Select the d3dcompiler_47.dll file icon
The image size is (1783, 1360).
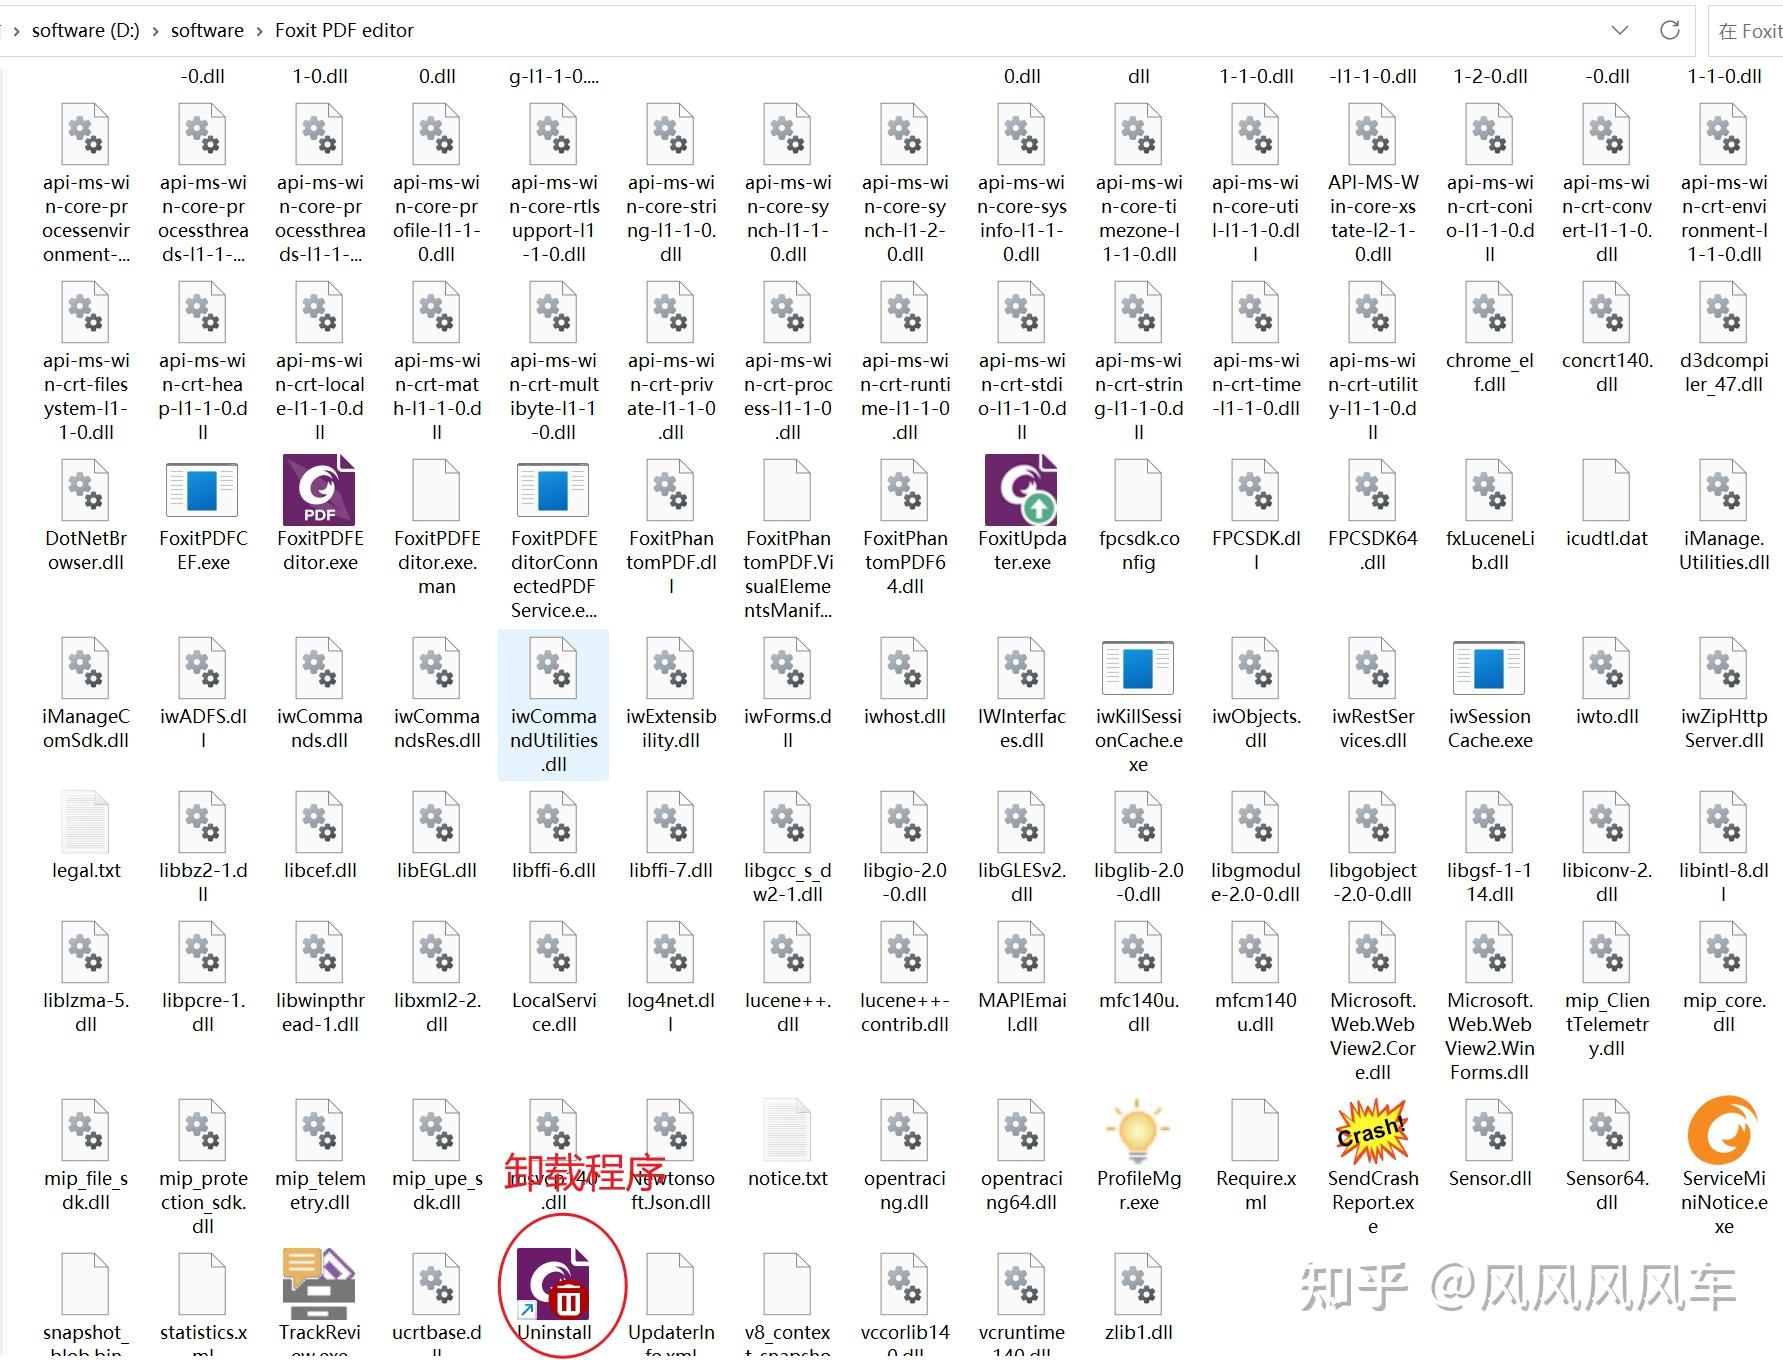pyautogui.click(x=1724, y=312)
